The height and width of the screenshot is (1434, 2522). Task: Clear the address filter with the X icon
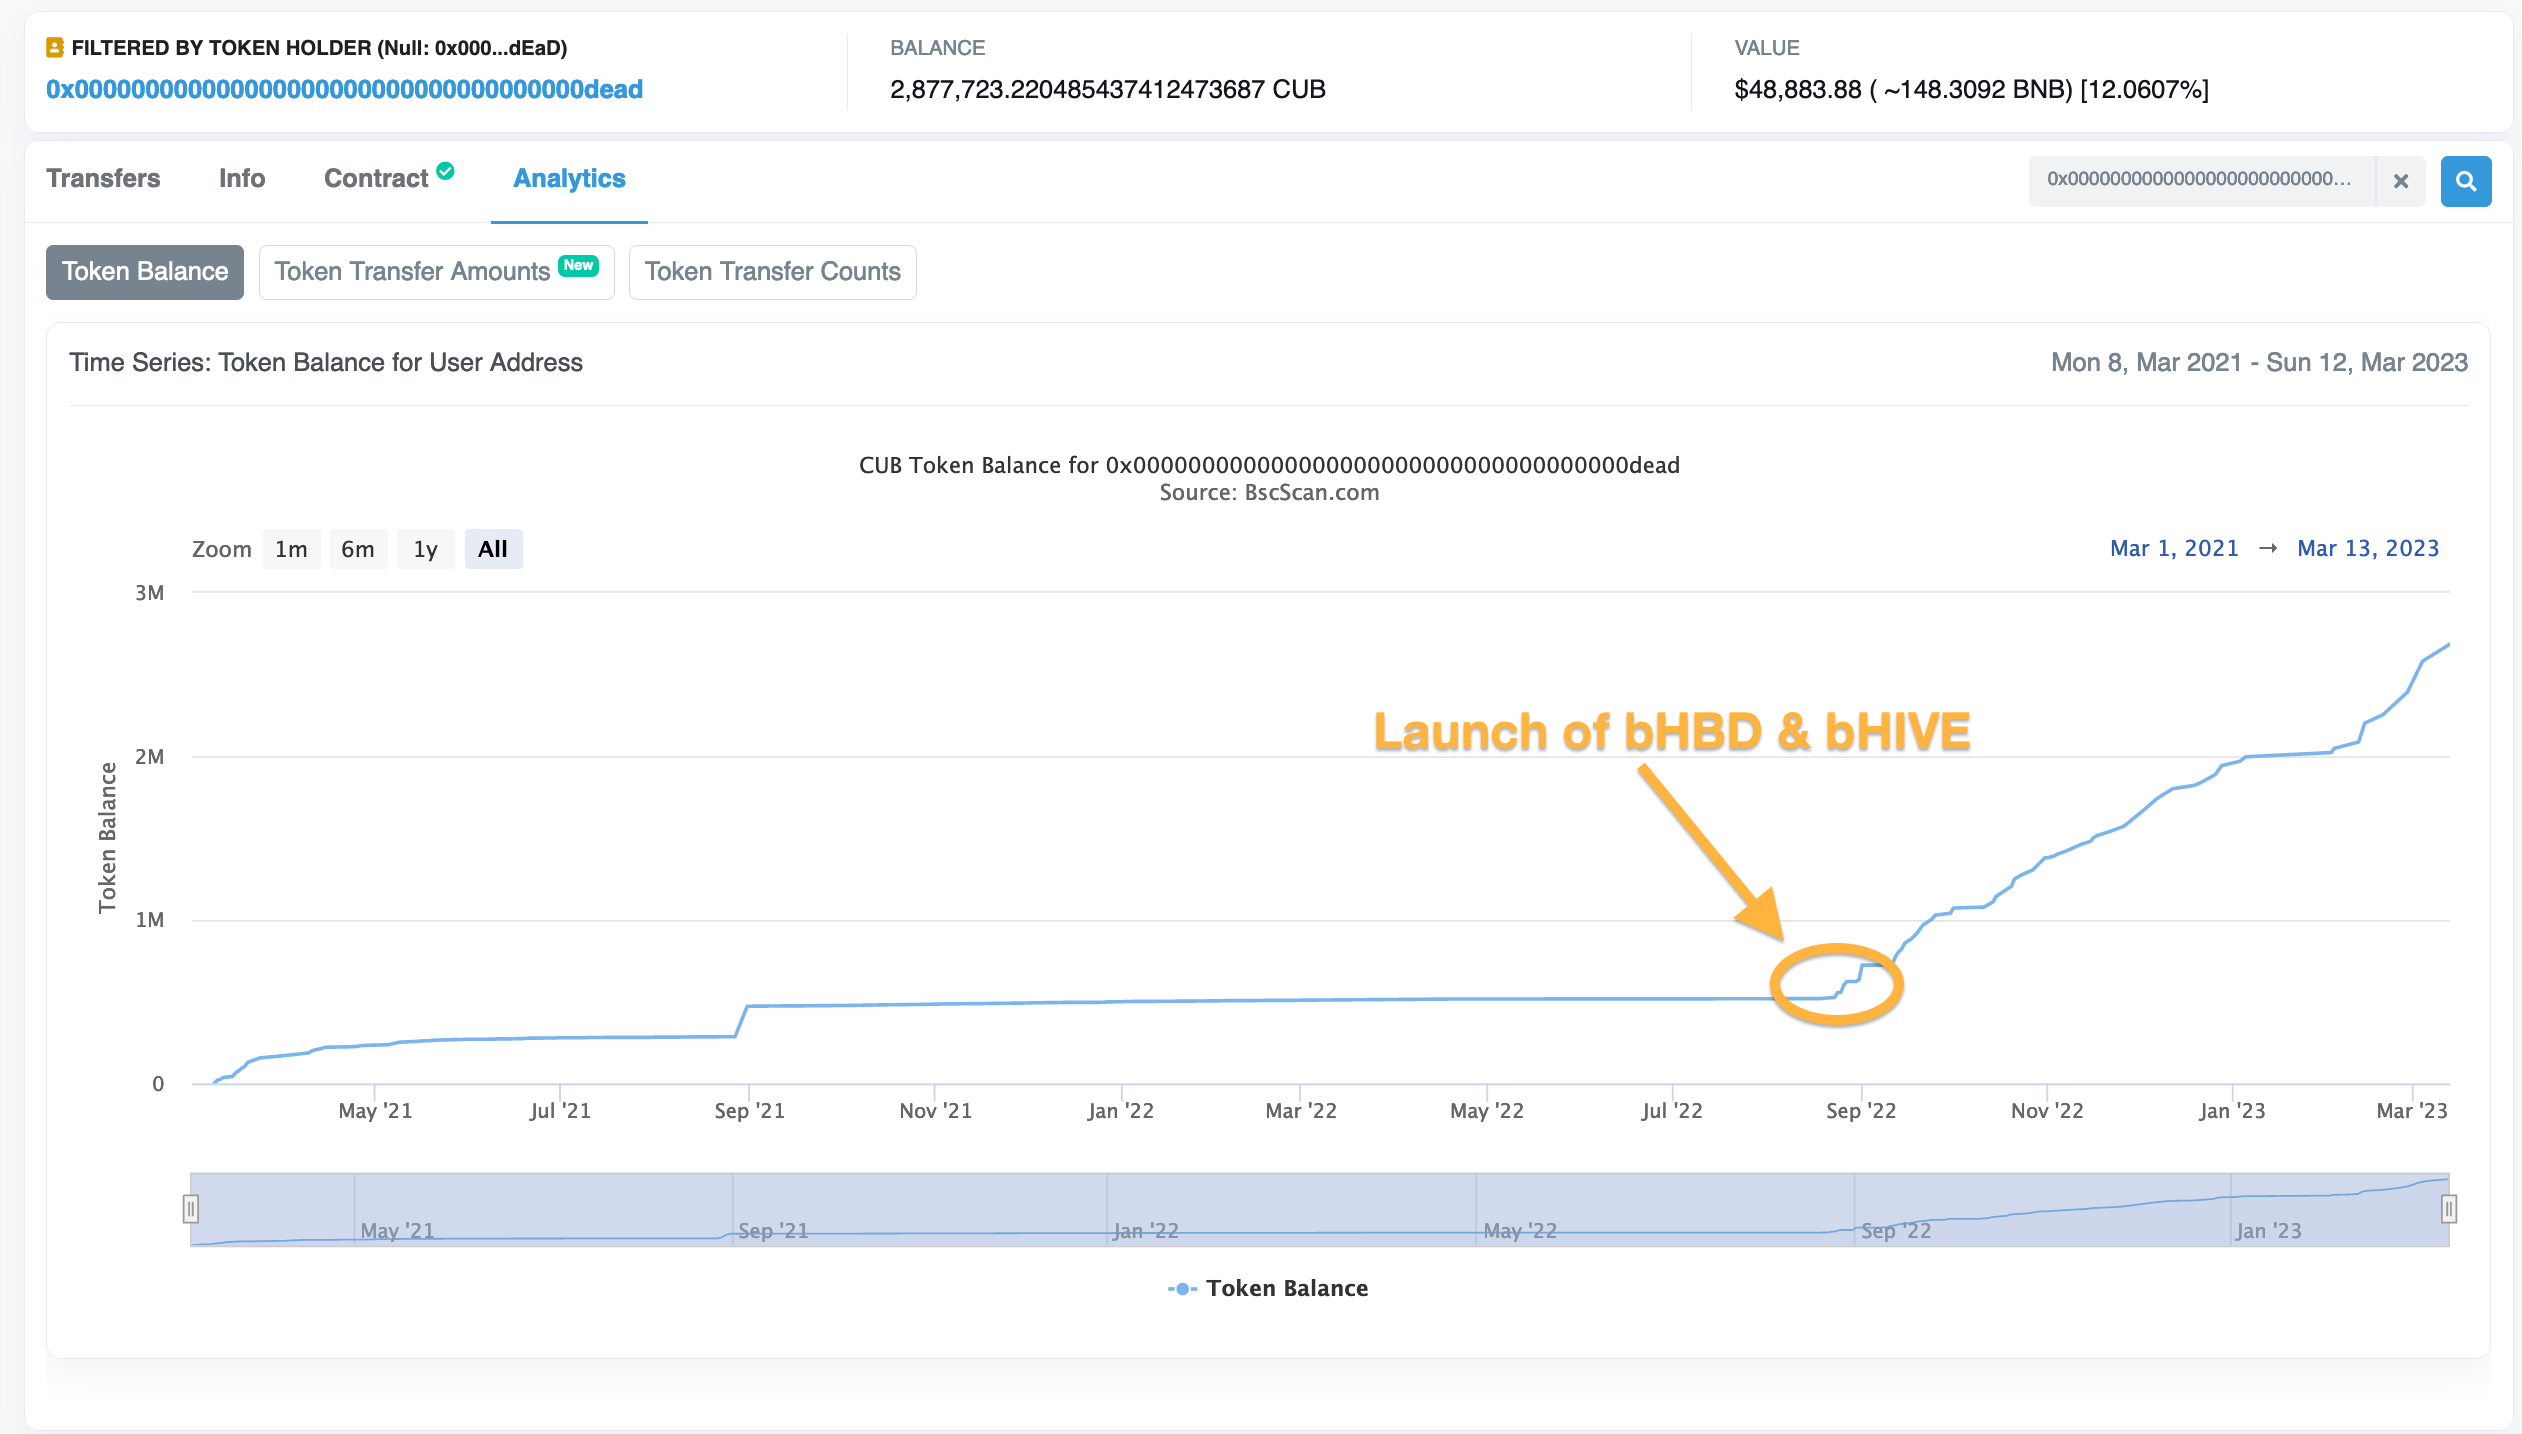point(2400,181)
